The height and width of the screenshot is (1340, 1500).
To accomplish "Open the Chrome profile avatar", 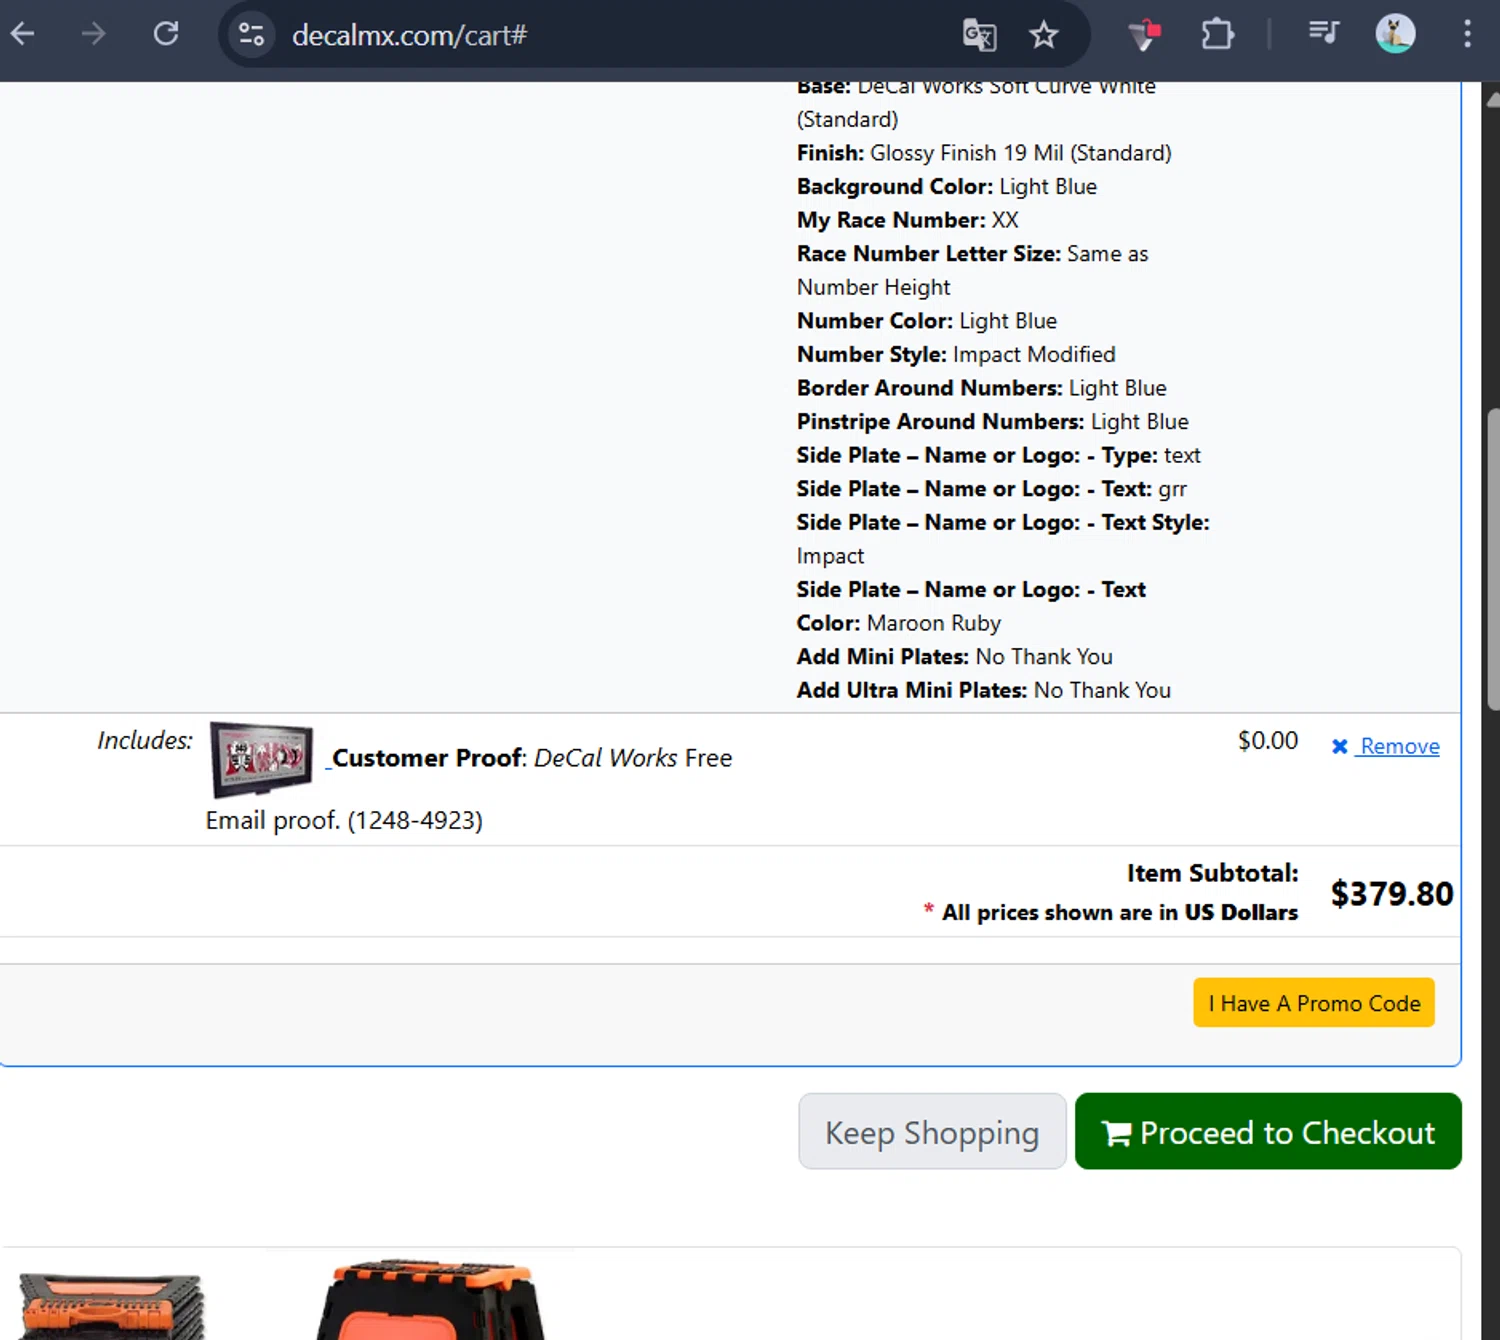I will [1395, 34].
